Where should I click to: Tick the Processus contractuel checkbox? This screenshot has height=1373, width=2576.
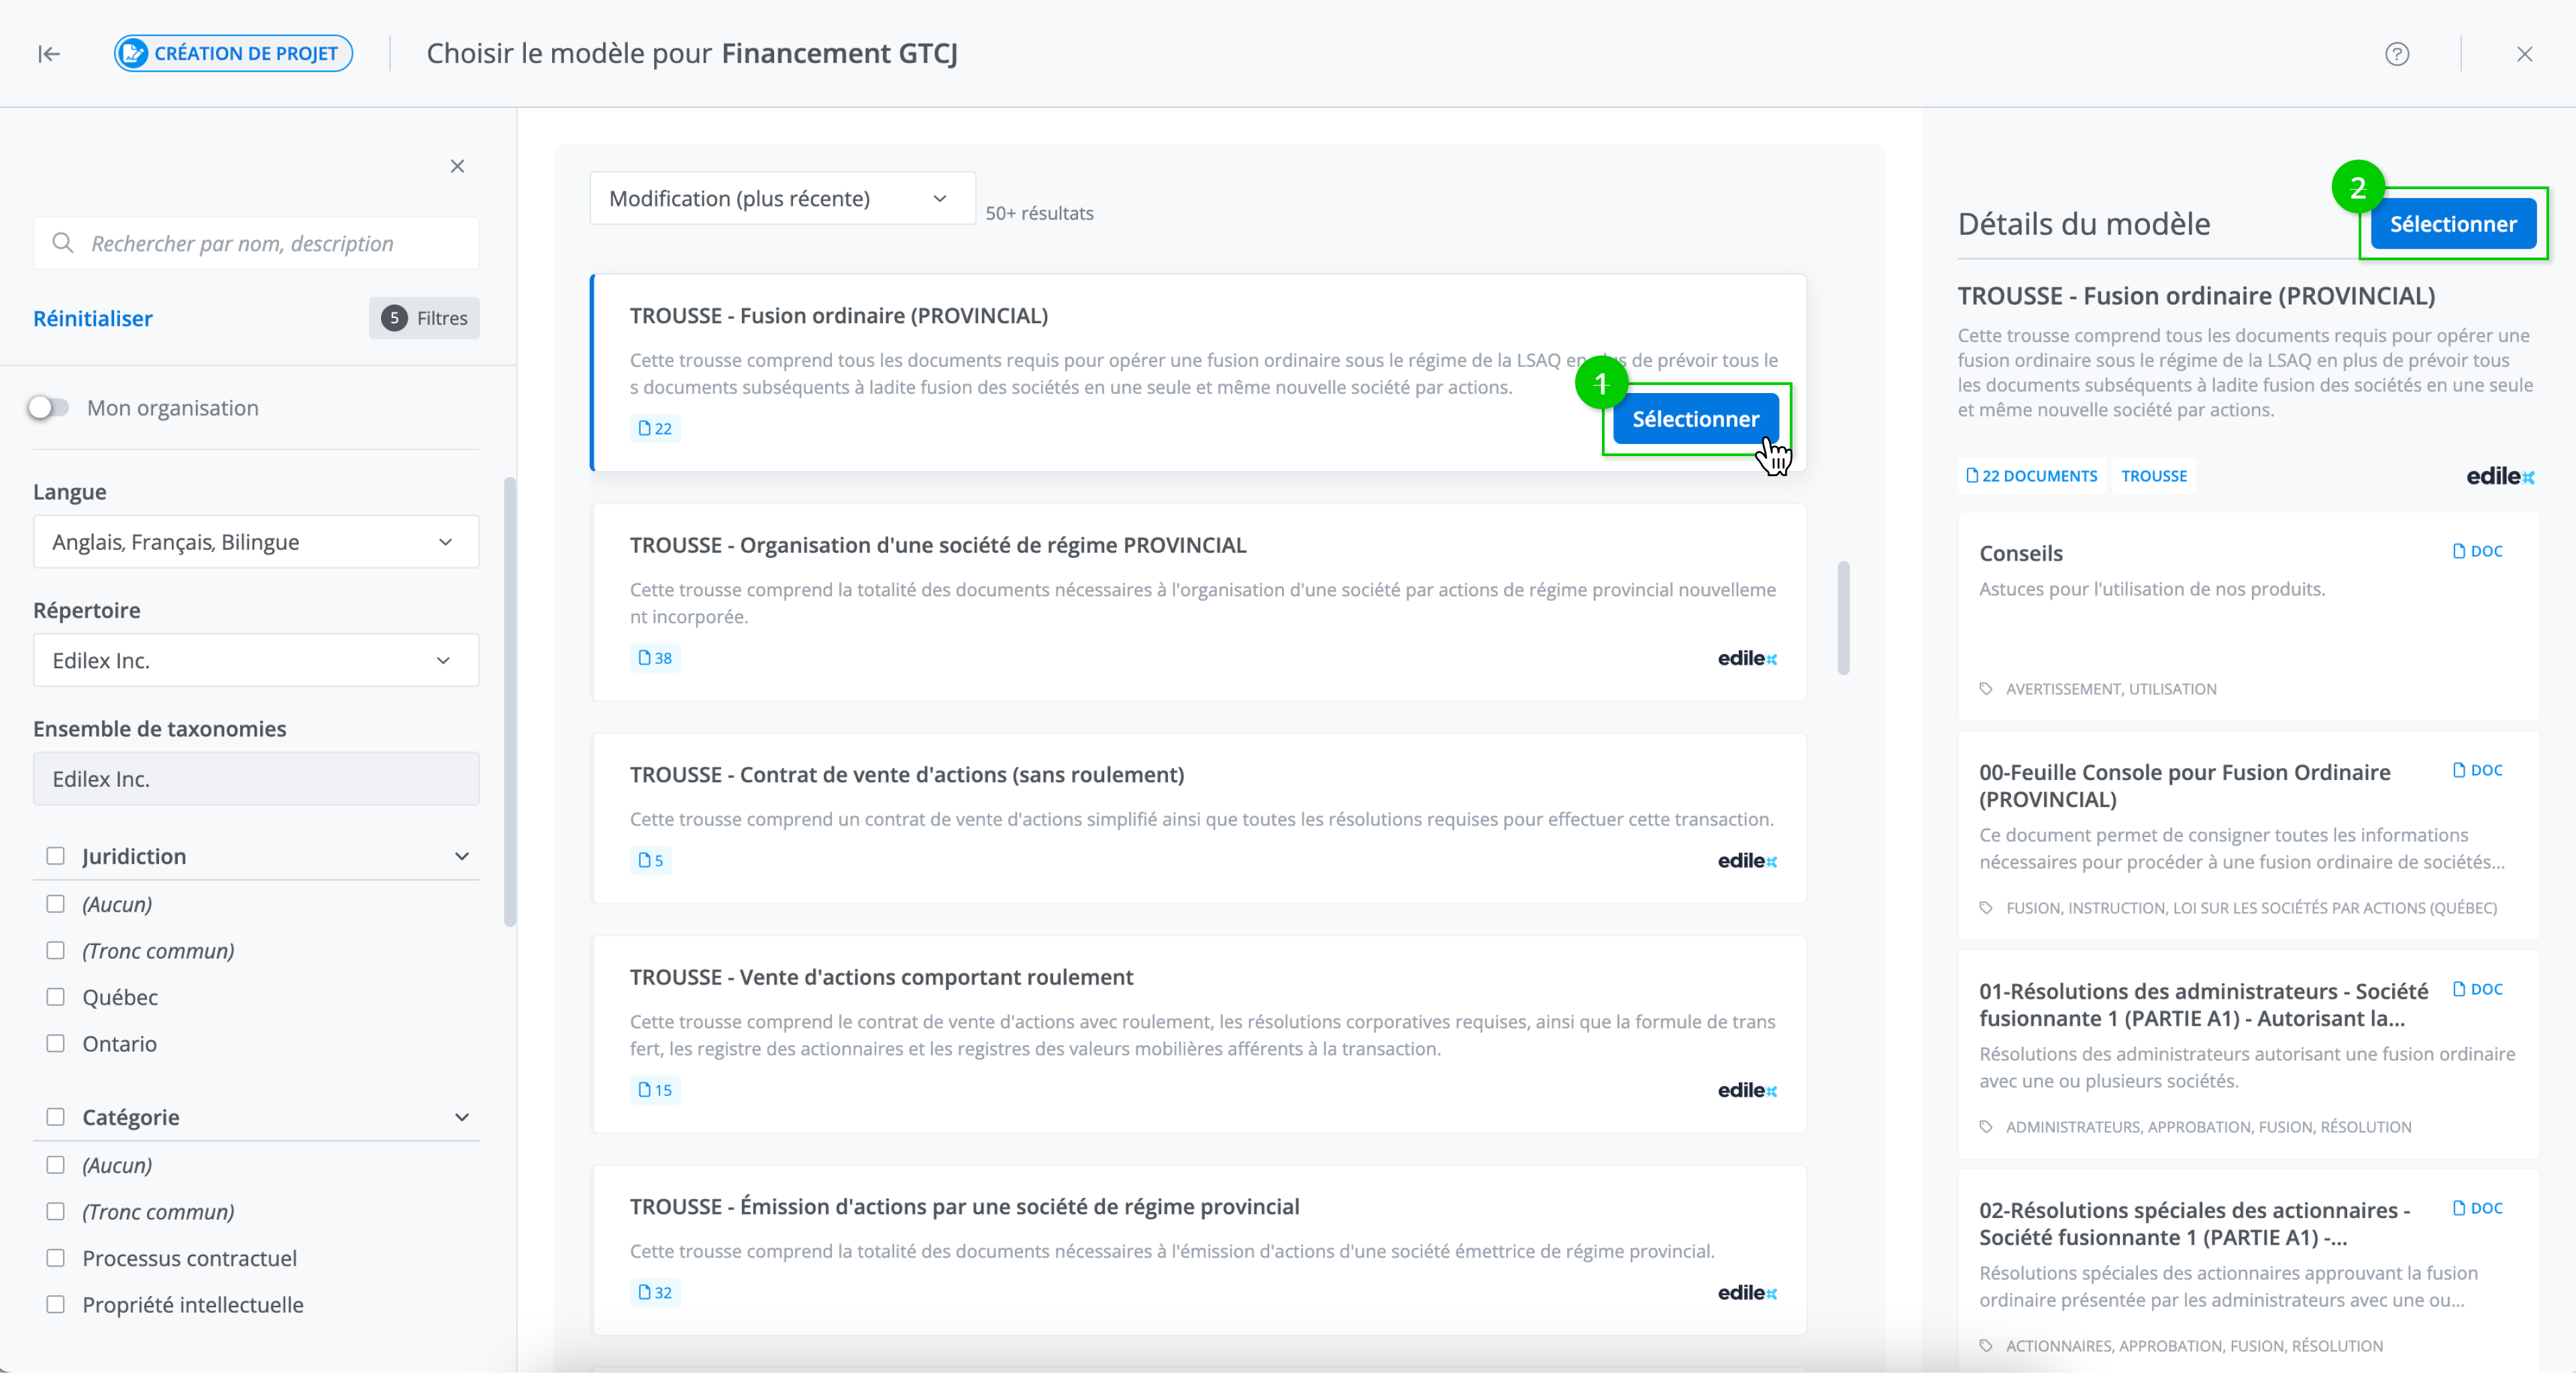(56, 1258)
